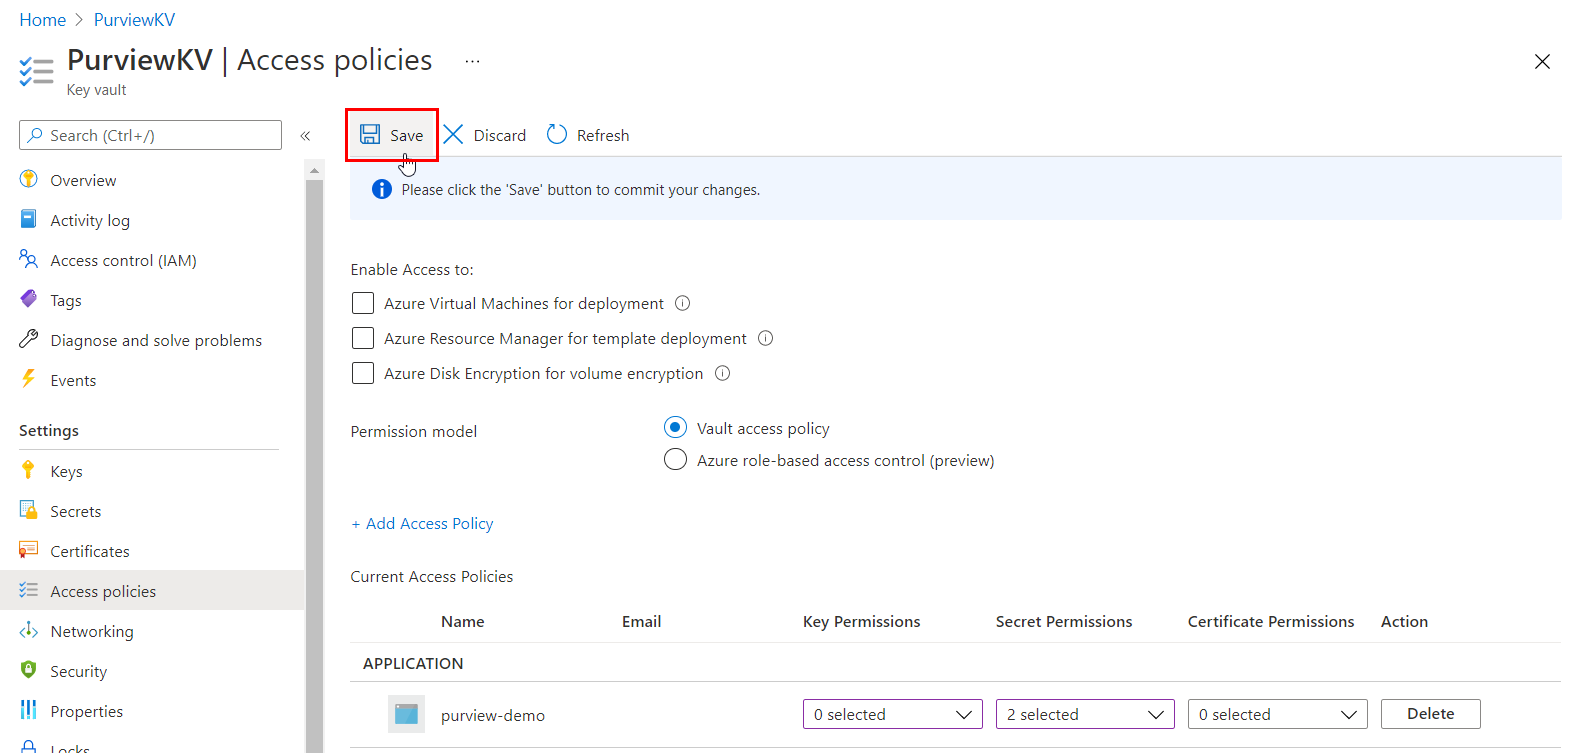
Task: Delete the purview-demo access policy
Action: tap(1430, 714)
